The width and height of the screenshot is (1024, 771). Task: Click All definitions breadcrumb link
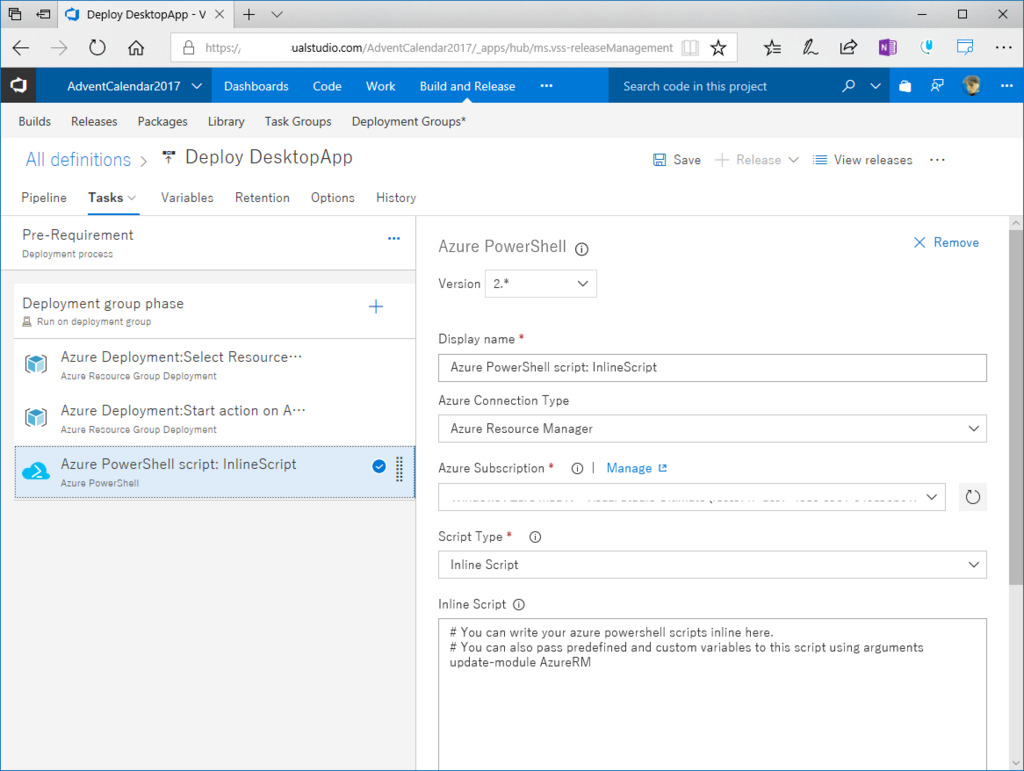pos(78,160)
